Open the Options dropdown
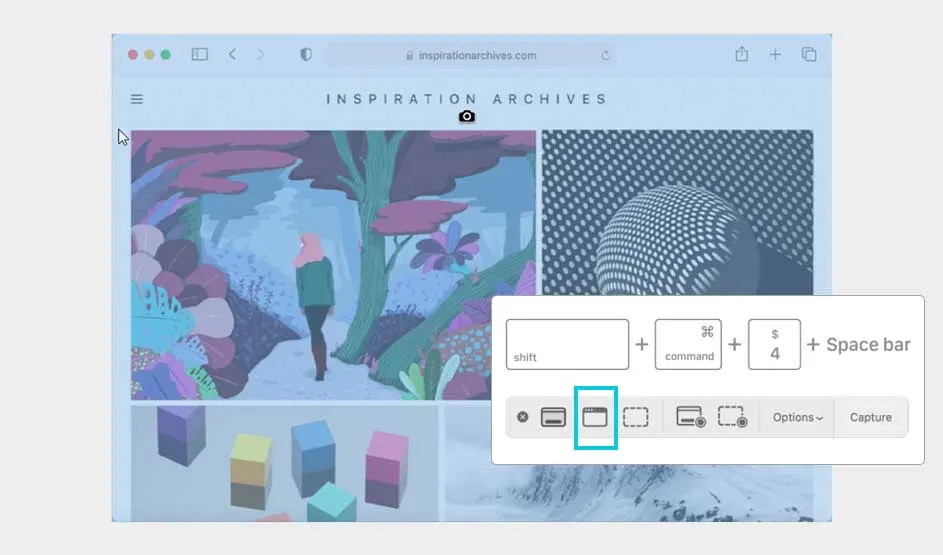 point(797,417)
